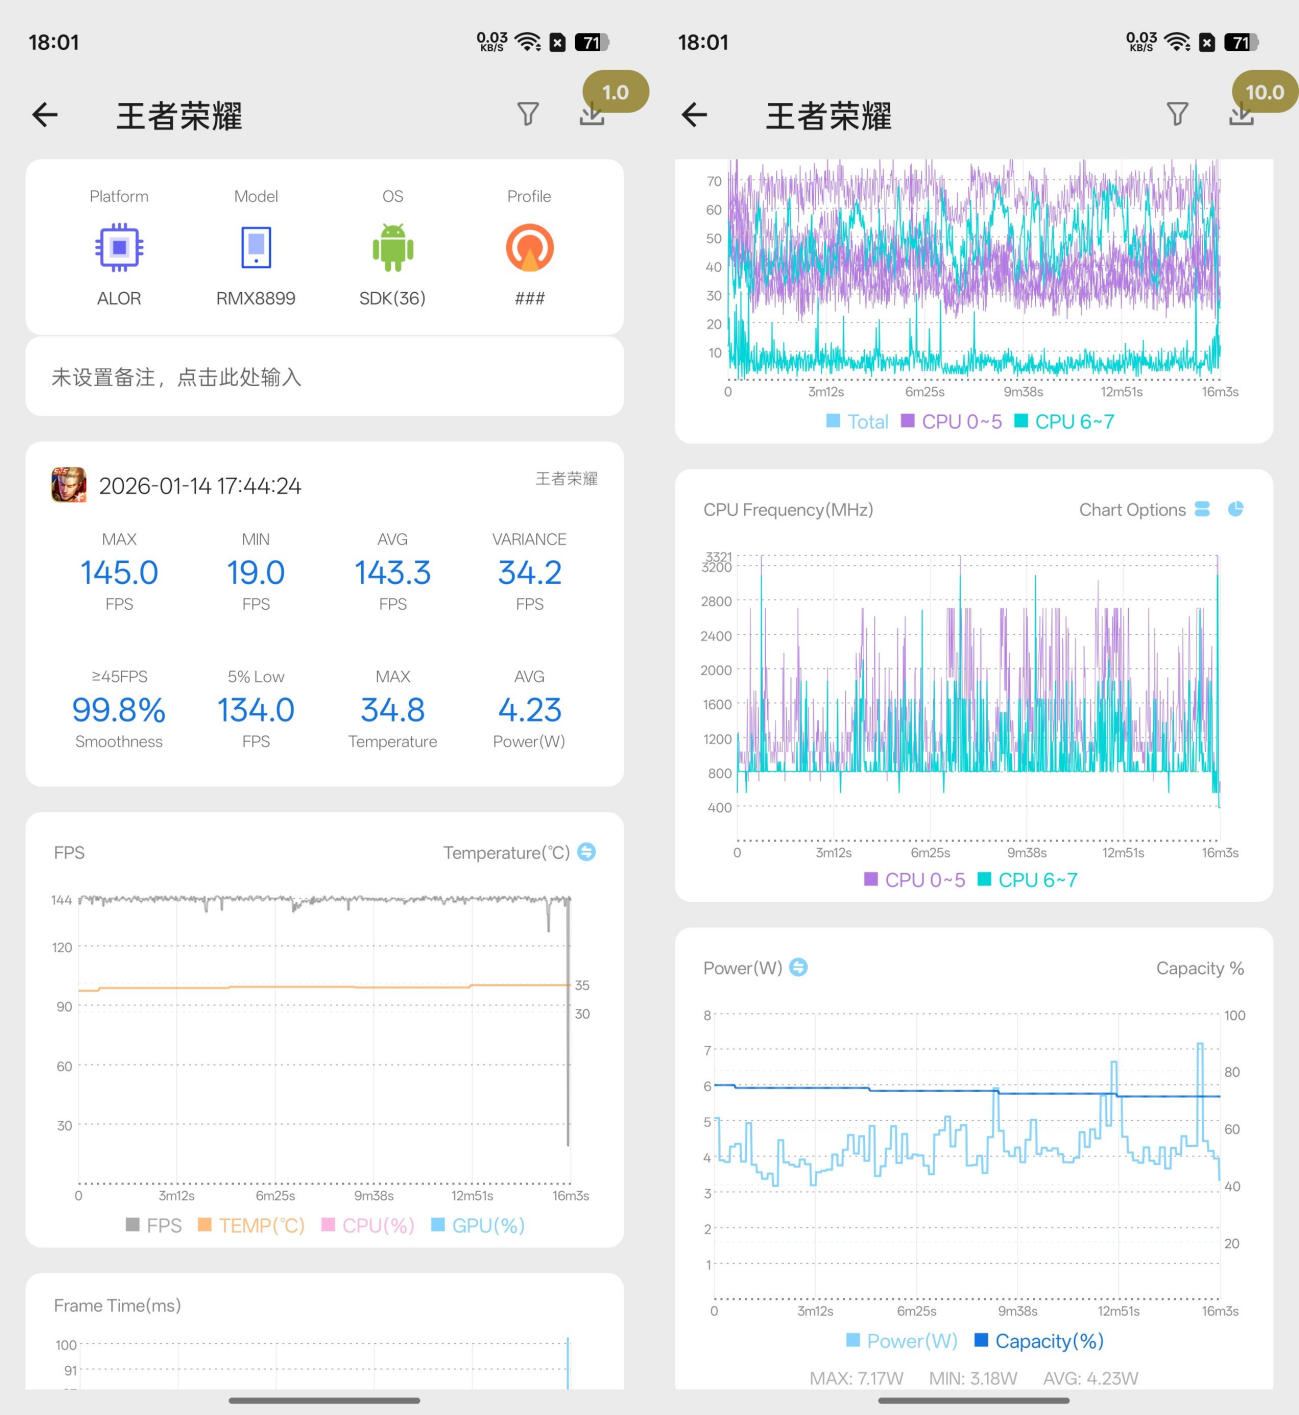
Task: Tap the download icon with 10.0 badge
Action: 1241,114
